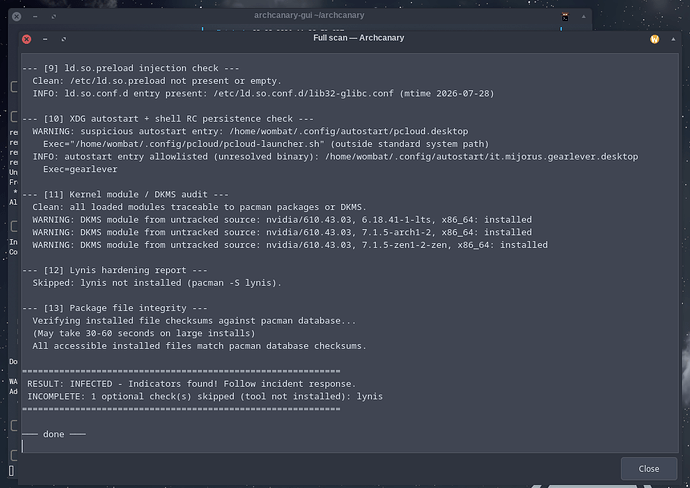The height and width of the screenshot is (488, 690).
Task: Open the yellow window menu icon in Full scan titlebar
Action: tap(654, 39)
